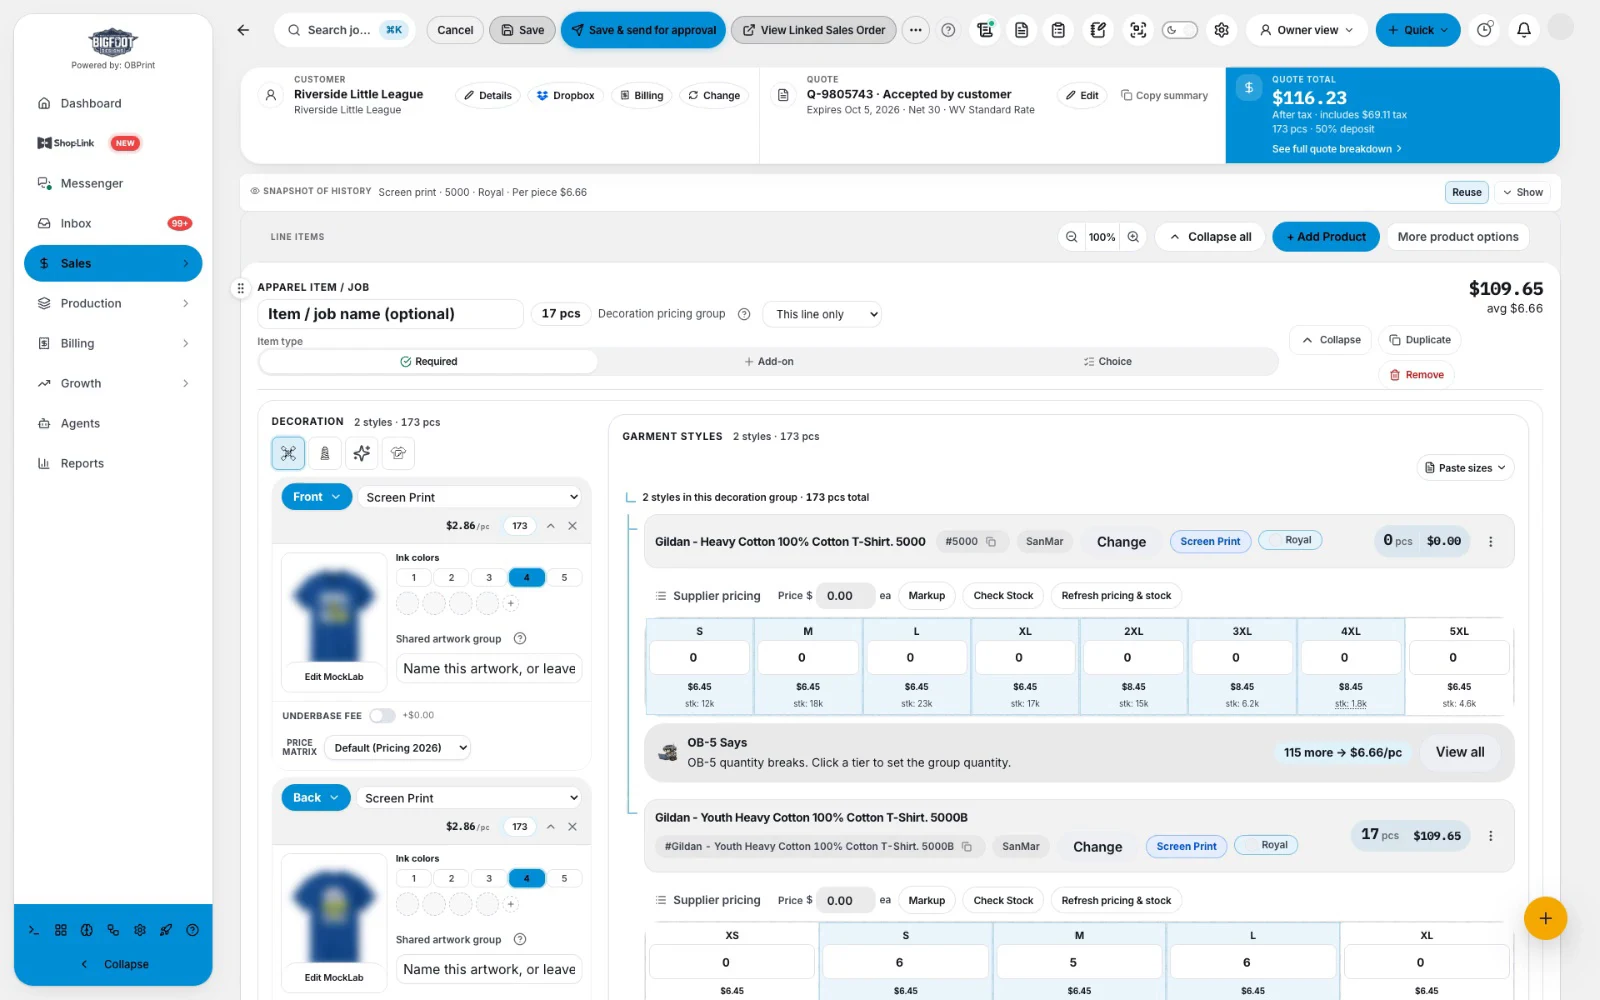Open the Price Matrix dropdown
1600x1000 pixels.
click(x=397, y=748)
